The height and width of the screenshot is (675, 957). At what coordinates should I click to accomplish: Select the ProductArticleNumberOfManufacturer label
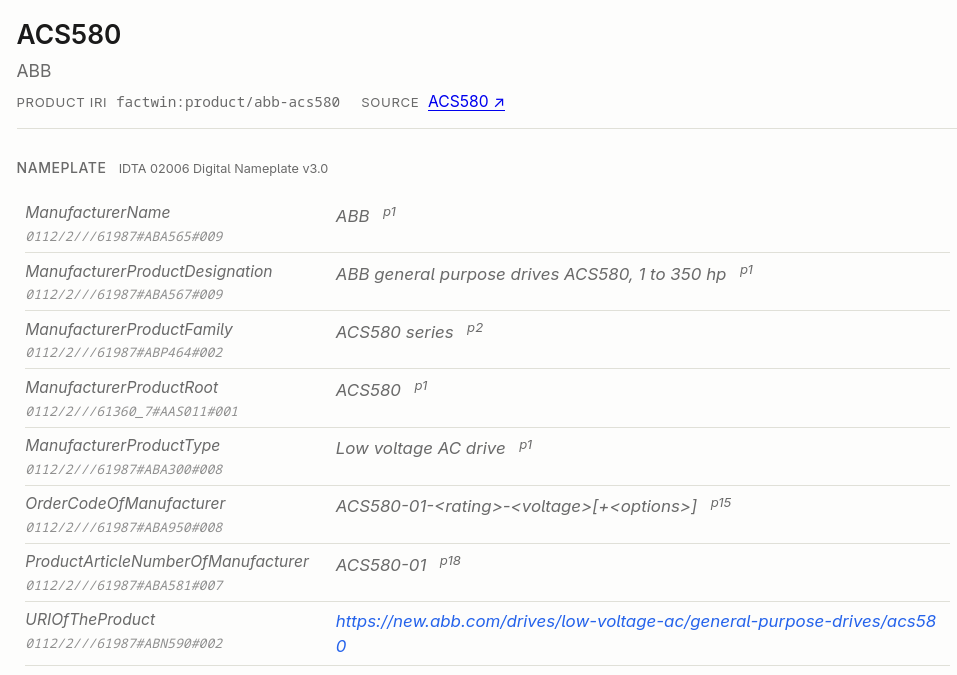pyautogui.click(x=167, y=561)
